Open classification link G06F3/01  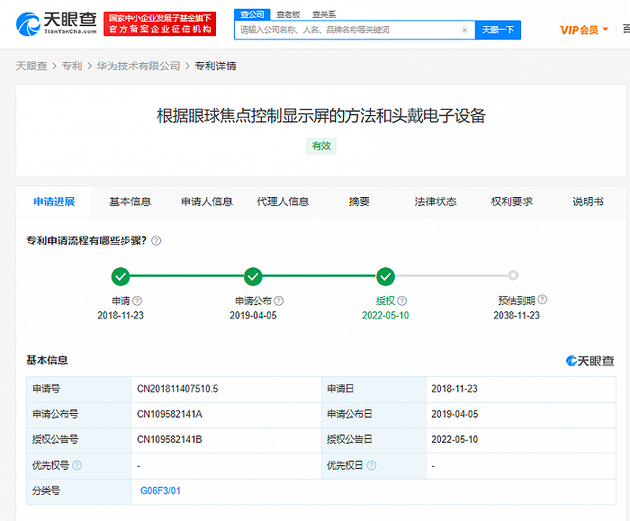(x=160, y=491)
